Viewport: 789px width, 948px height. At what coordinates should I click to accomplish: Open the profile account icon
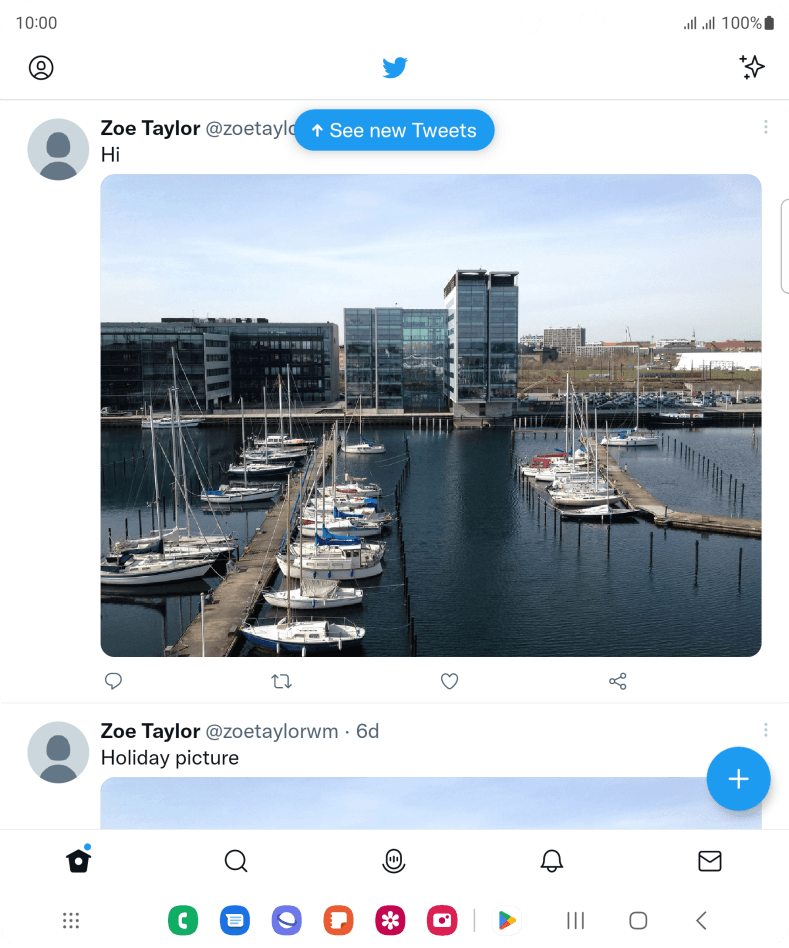tap(41, 68)
